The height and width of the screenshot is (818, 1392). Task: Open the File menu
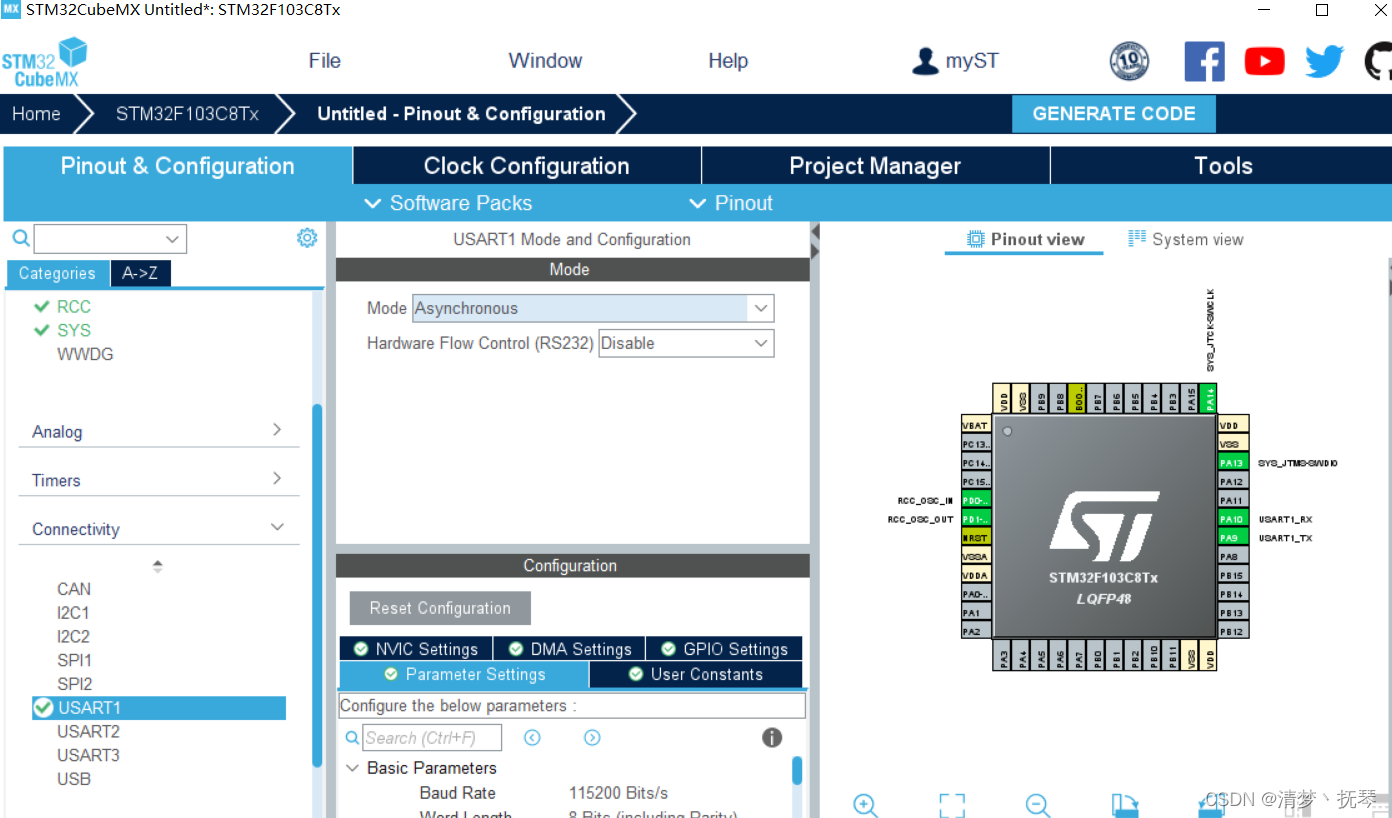point(325,61)
